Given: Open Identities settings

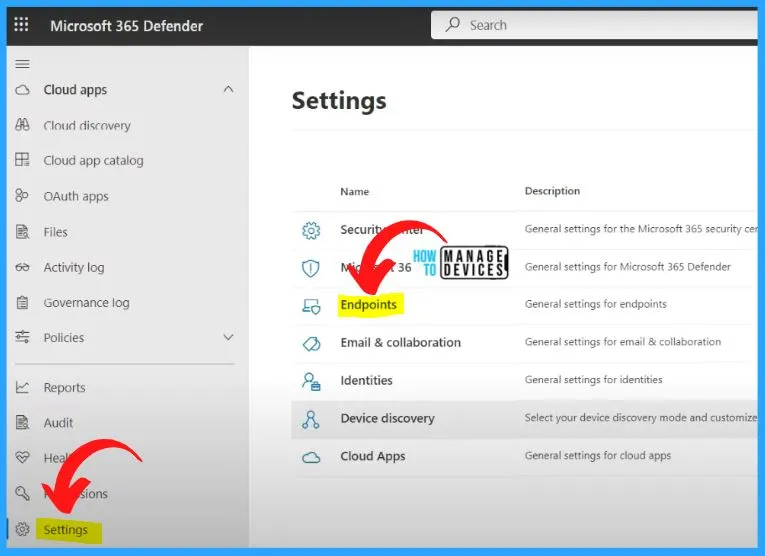Looking at the screenshot, I should point(366,380).
